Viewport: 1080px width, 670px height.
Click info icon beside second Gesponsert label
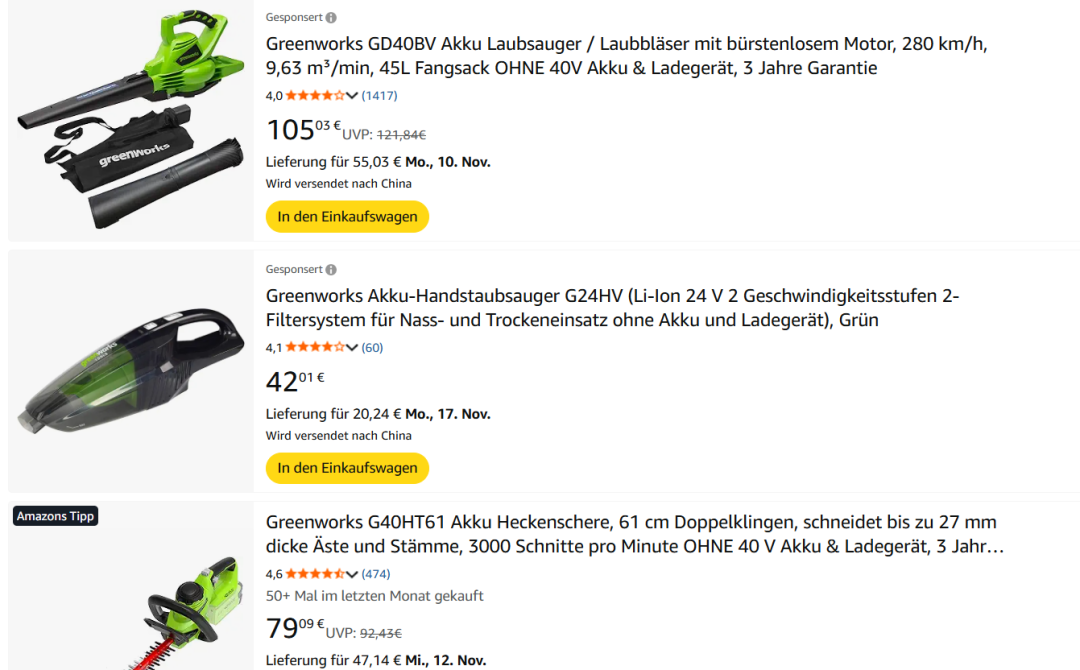click(331, 270)
